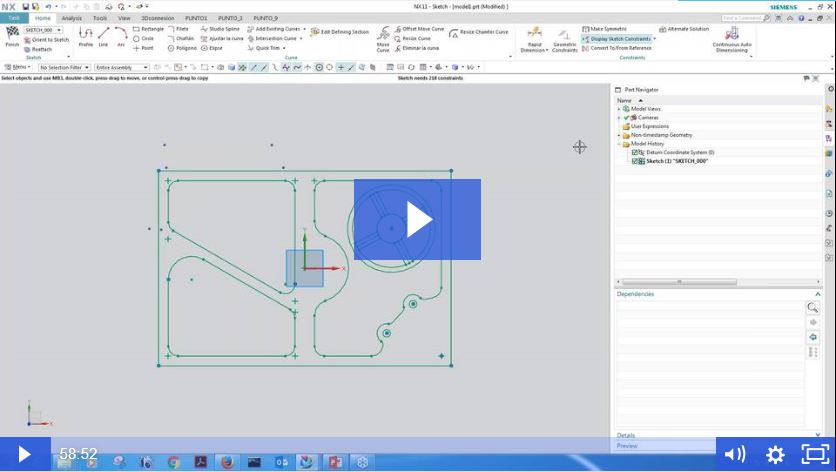The image size is (836, 472).
Task: Collapse the Dependencies panel
Action: click(817, 294)
